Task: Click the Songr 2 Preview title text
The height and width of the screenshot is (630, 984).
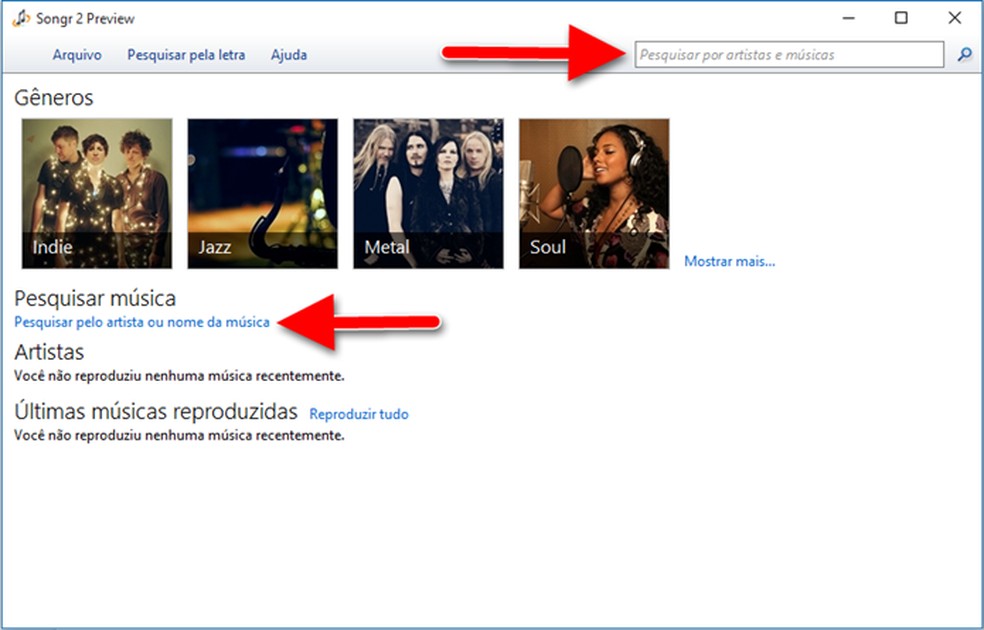Action: click(x=85, y=19)
